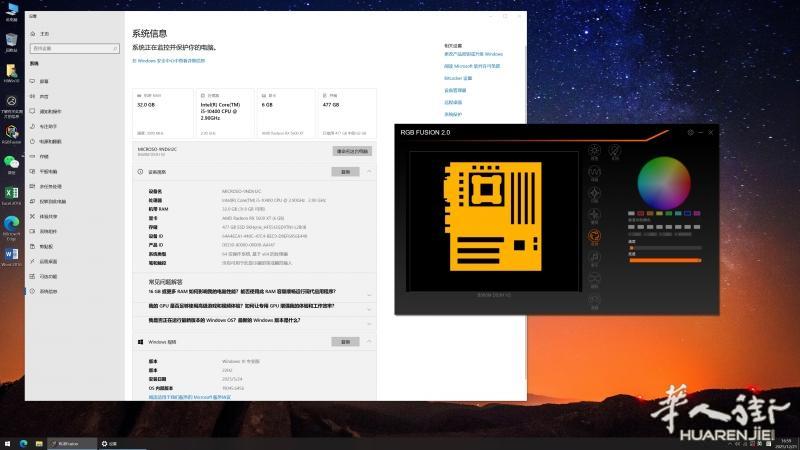Select the LED off mode icon in RGB Fusion
The image size is (800, 450).
[x=615, y=152]
